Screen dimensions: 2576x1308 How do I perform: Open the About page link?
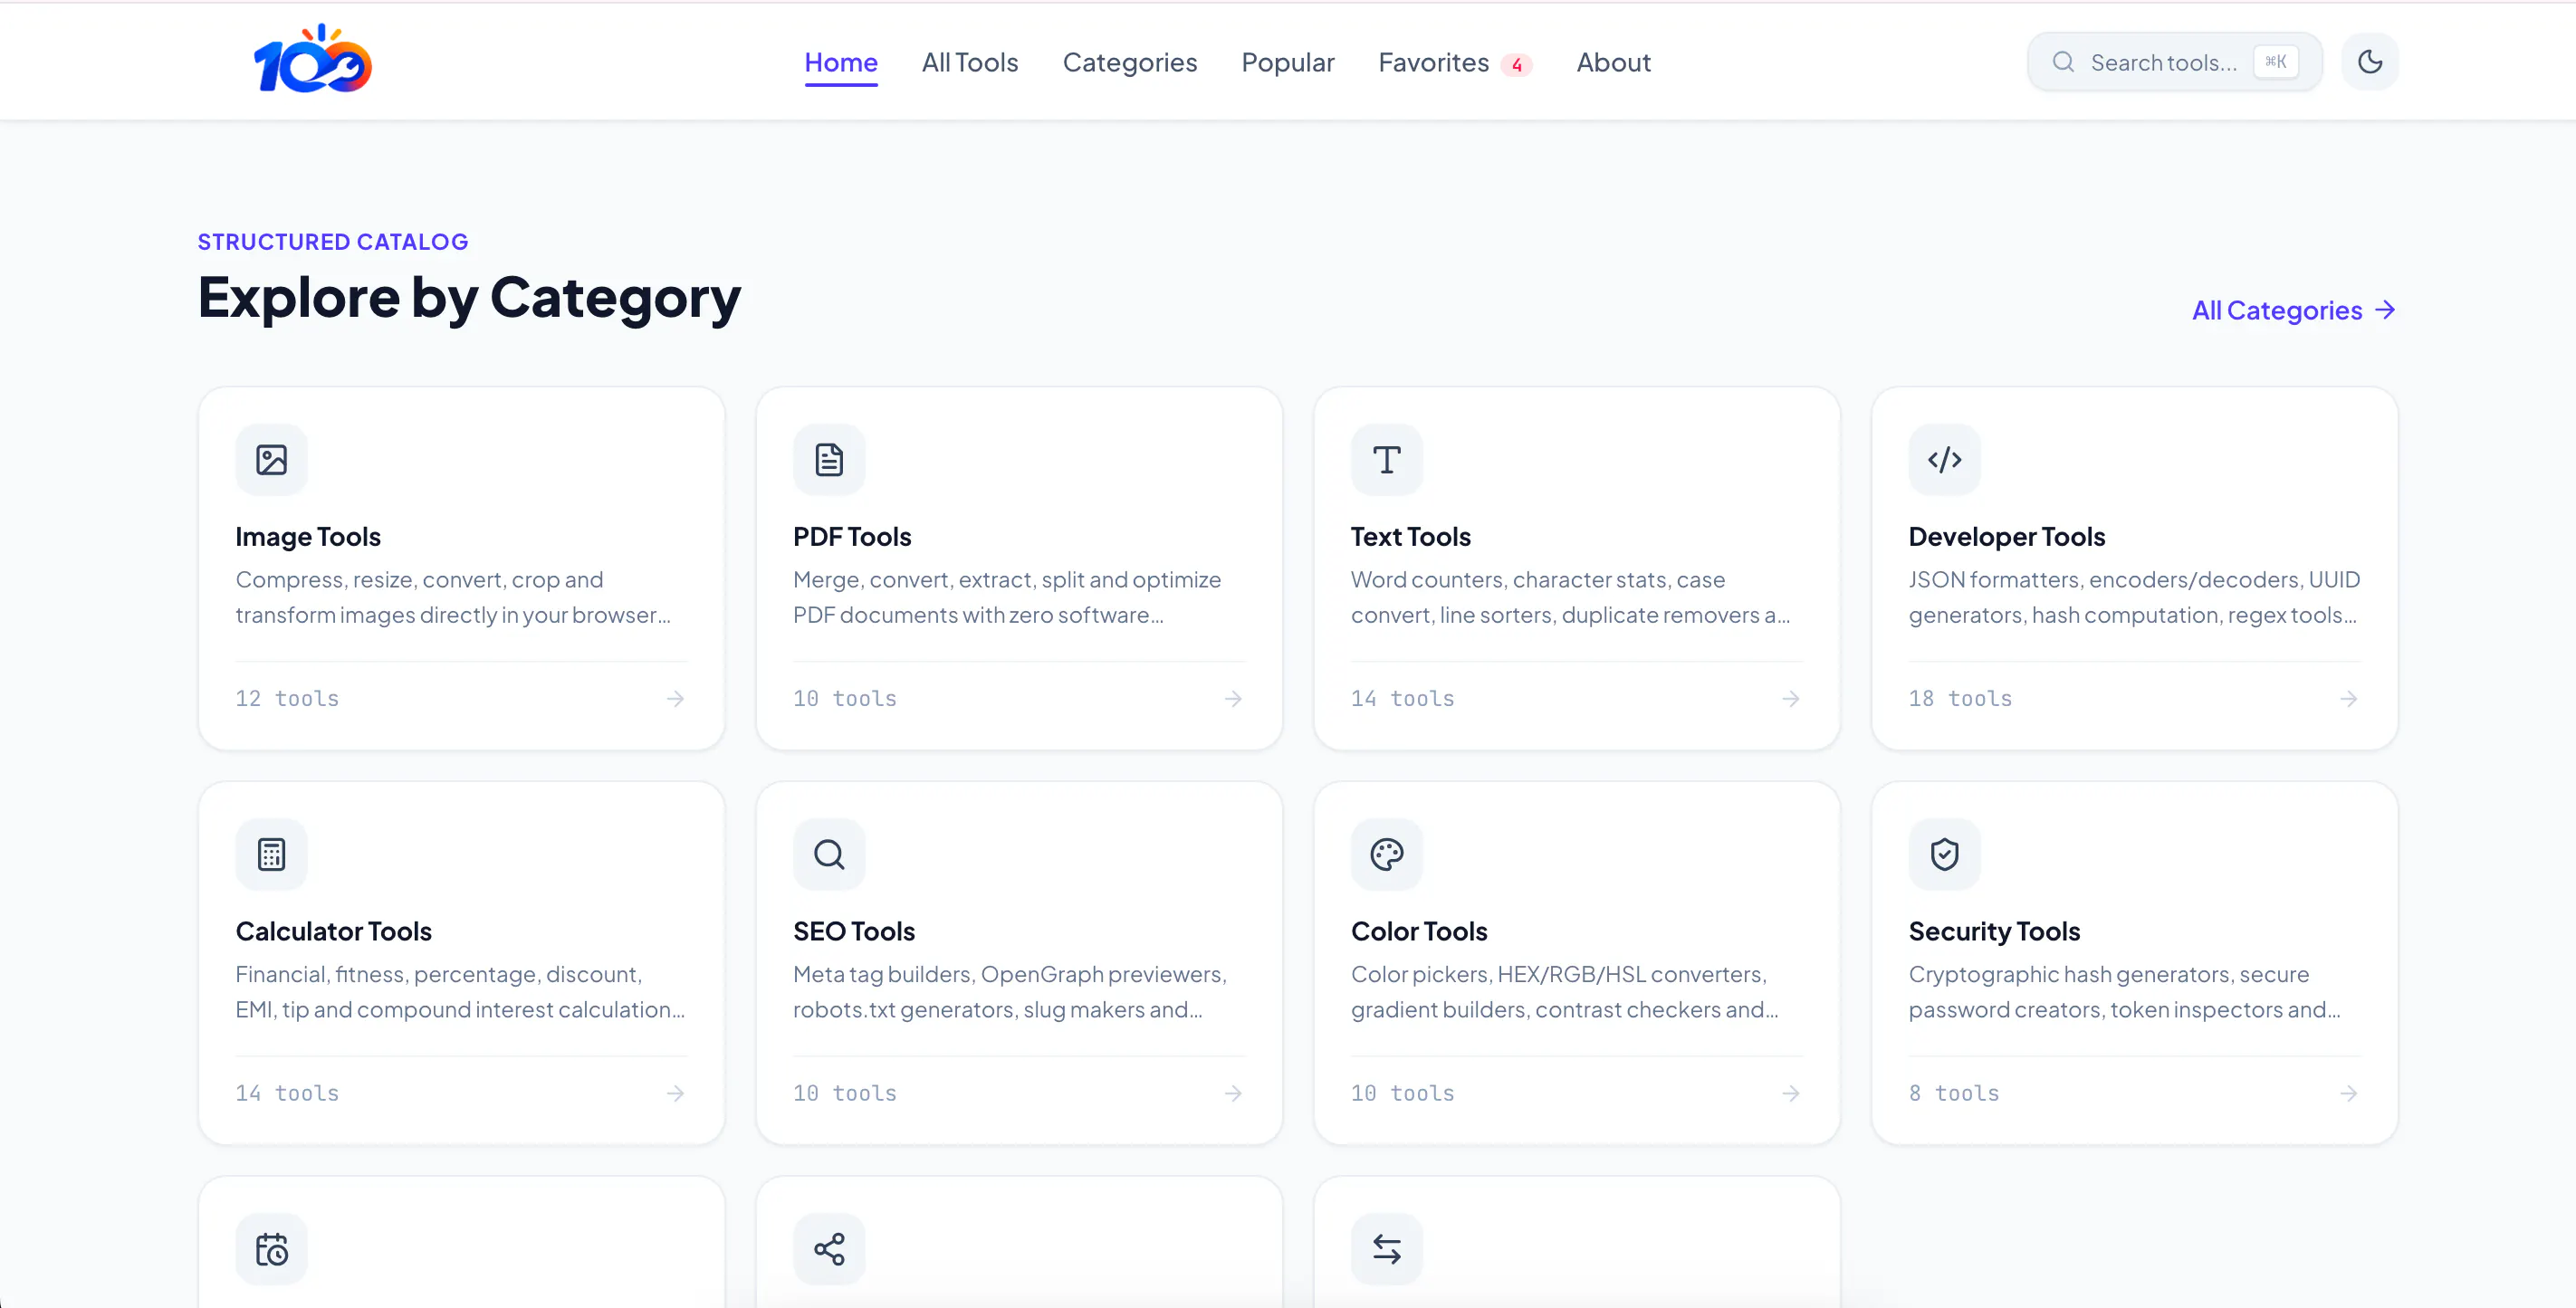1613,62
